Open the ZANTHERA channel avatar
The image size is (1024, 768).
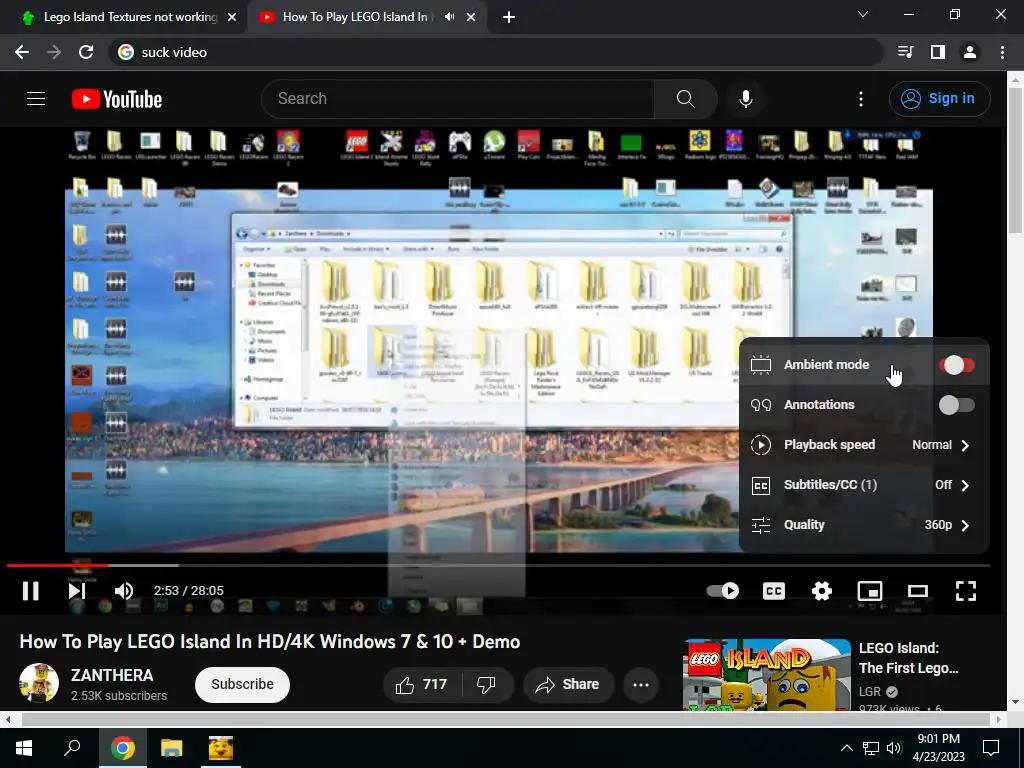point(39,683)
